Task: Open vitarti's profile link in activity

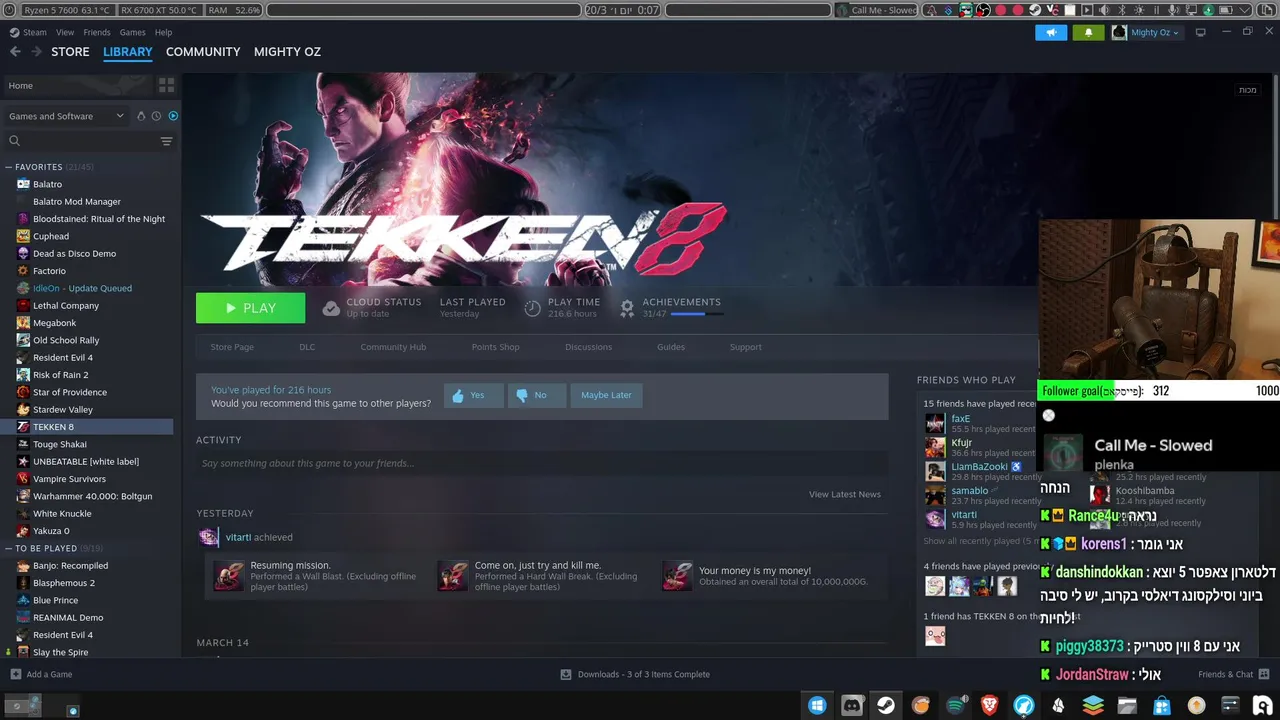Action: pos(238,537)
